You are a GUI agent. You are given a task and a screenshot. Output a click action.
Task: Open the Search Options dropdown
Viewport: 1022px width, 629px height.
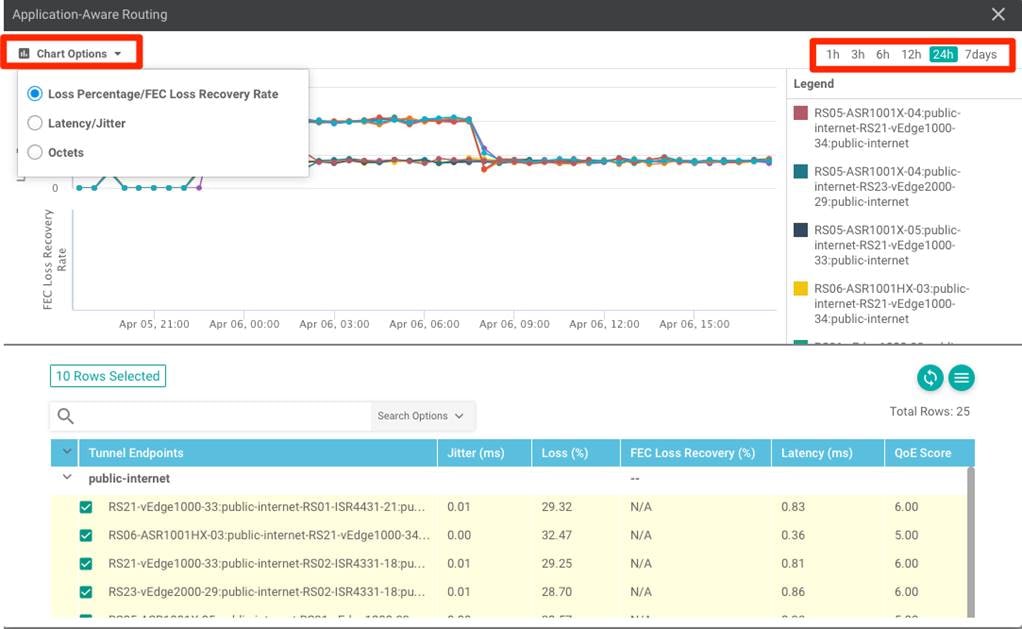pyautogui.click(x=422, y=416)
